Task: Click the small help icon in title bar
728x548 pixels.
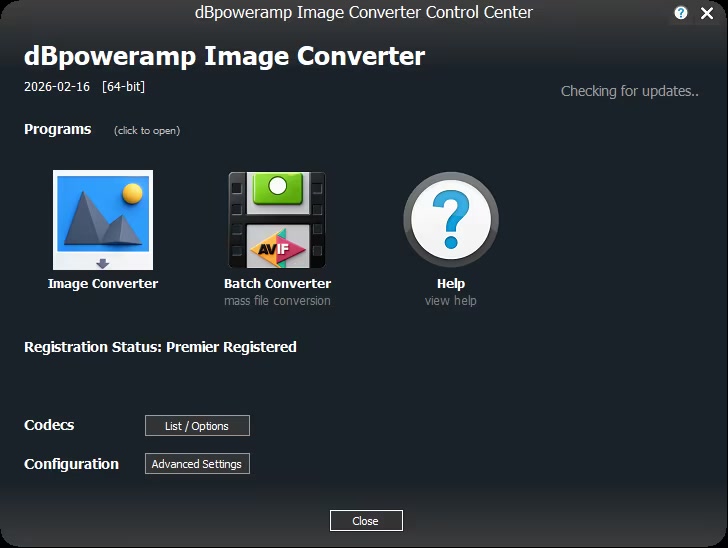Action: tap(681, 14)
